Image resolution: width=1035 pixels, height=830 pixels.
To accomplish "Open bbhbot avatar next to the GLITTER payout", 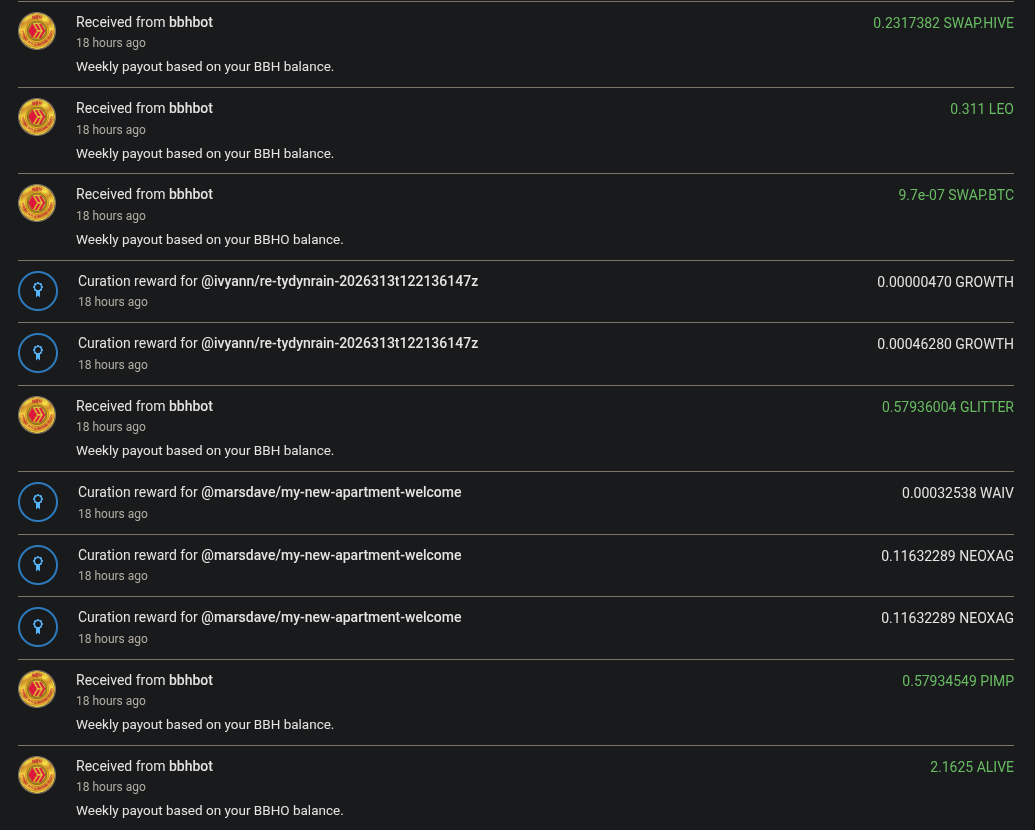I will pos(37,415).
